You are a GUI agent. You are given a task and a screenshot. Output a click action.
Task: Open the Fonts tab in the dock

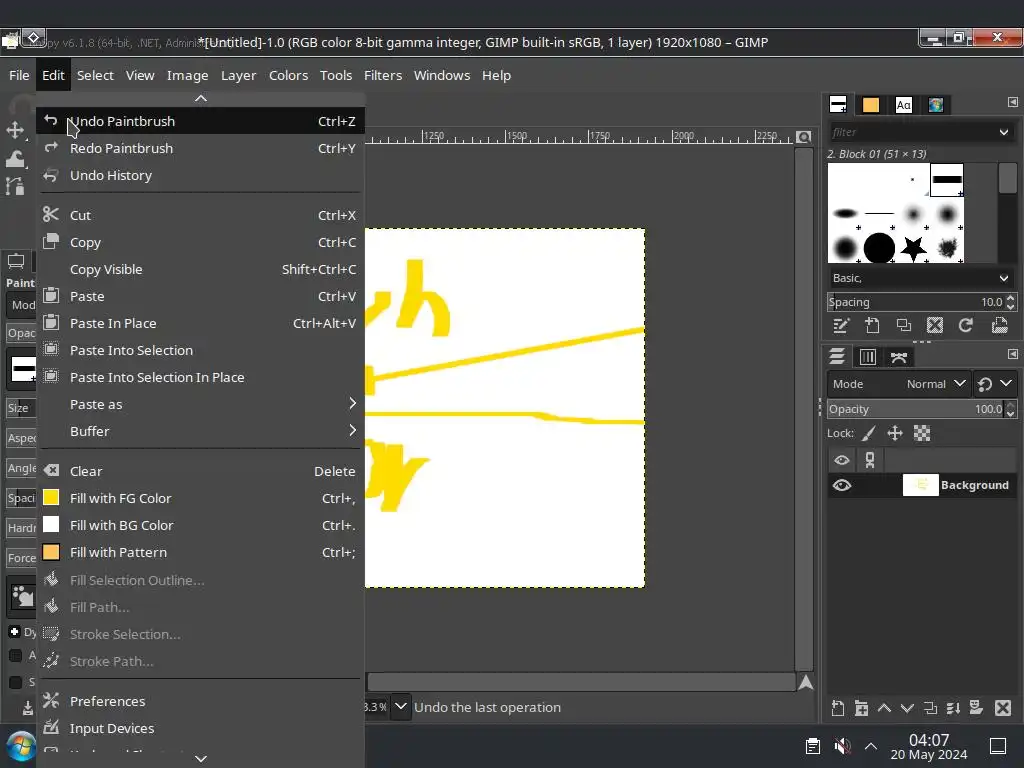[x=904, y=104]
